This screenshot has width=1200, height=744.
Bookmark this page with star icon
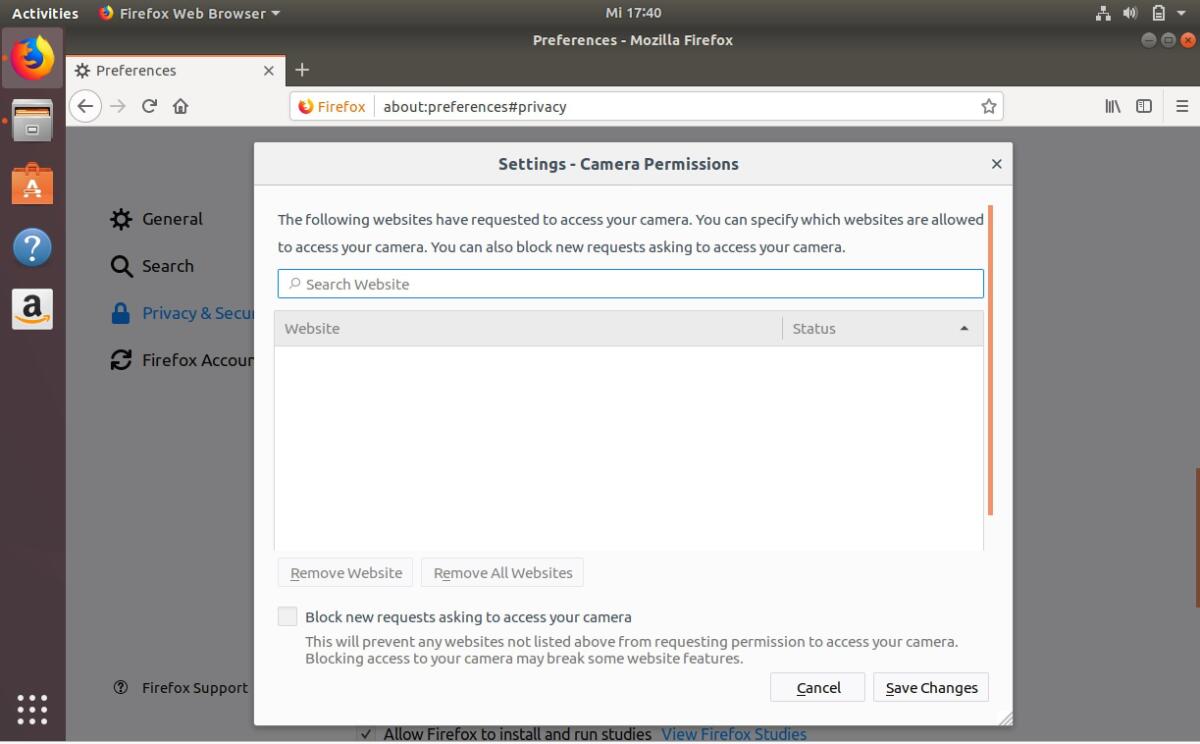tap(988, 106)
